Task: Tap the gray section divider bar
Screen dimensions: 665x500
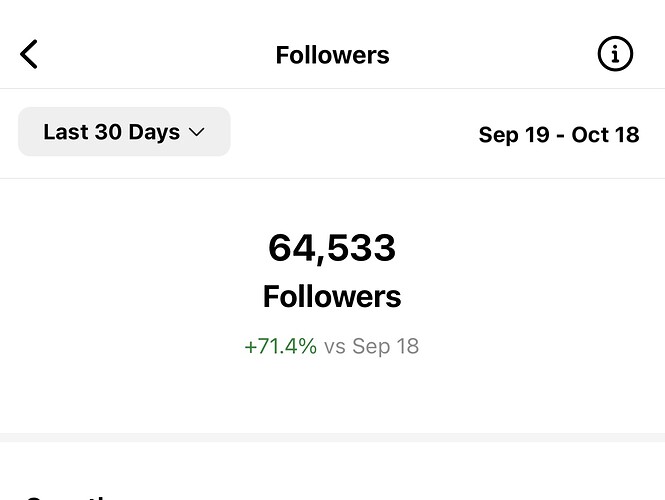Action: (x=332, y=437)
